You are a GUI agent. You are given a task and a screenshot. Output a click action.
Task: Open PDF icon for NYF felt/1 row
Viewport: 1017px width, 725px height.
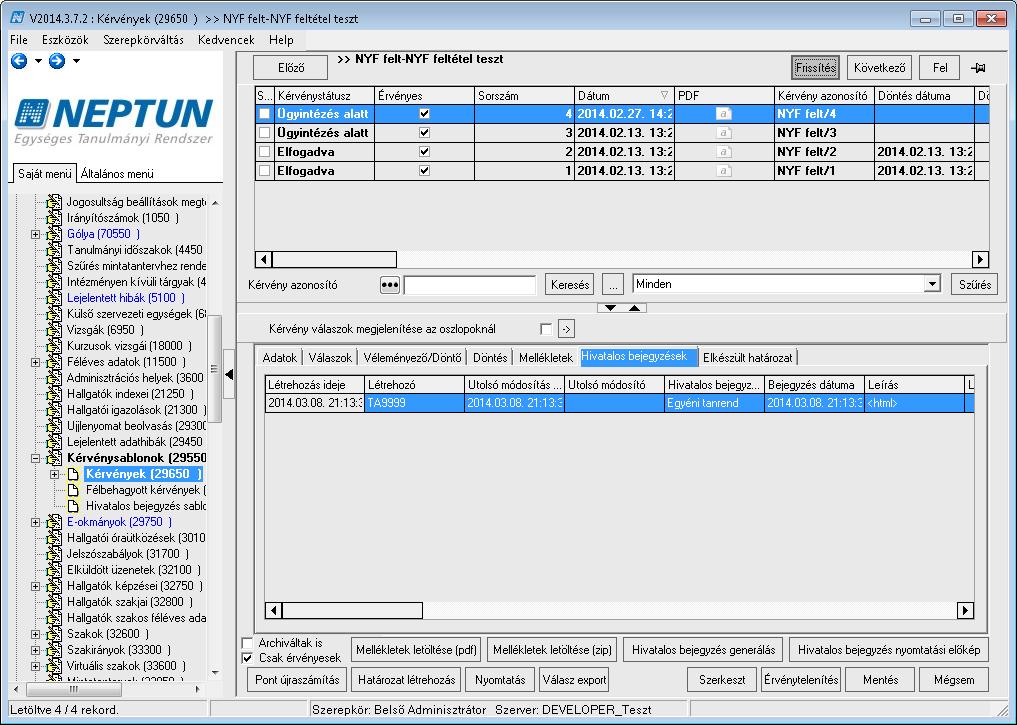(x=724, y=171)
